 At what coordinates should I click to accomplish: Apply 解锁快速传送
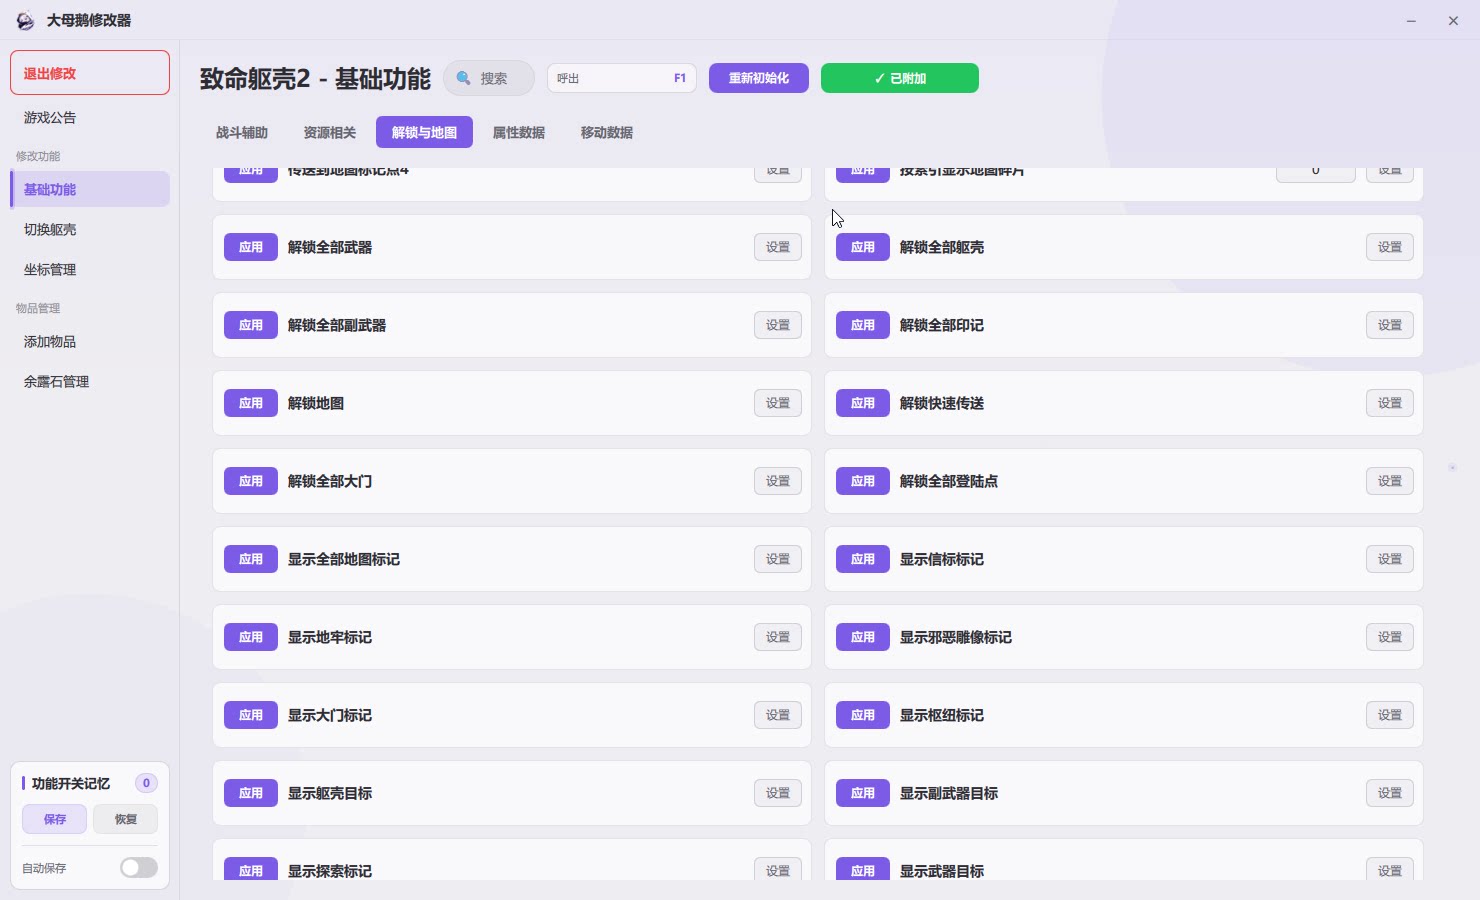tap(863, 403)
